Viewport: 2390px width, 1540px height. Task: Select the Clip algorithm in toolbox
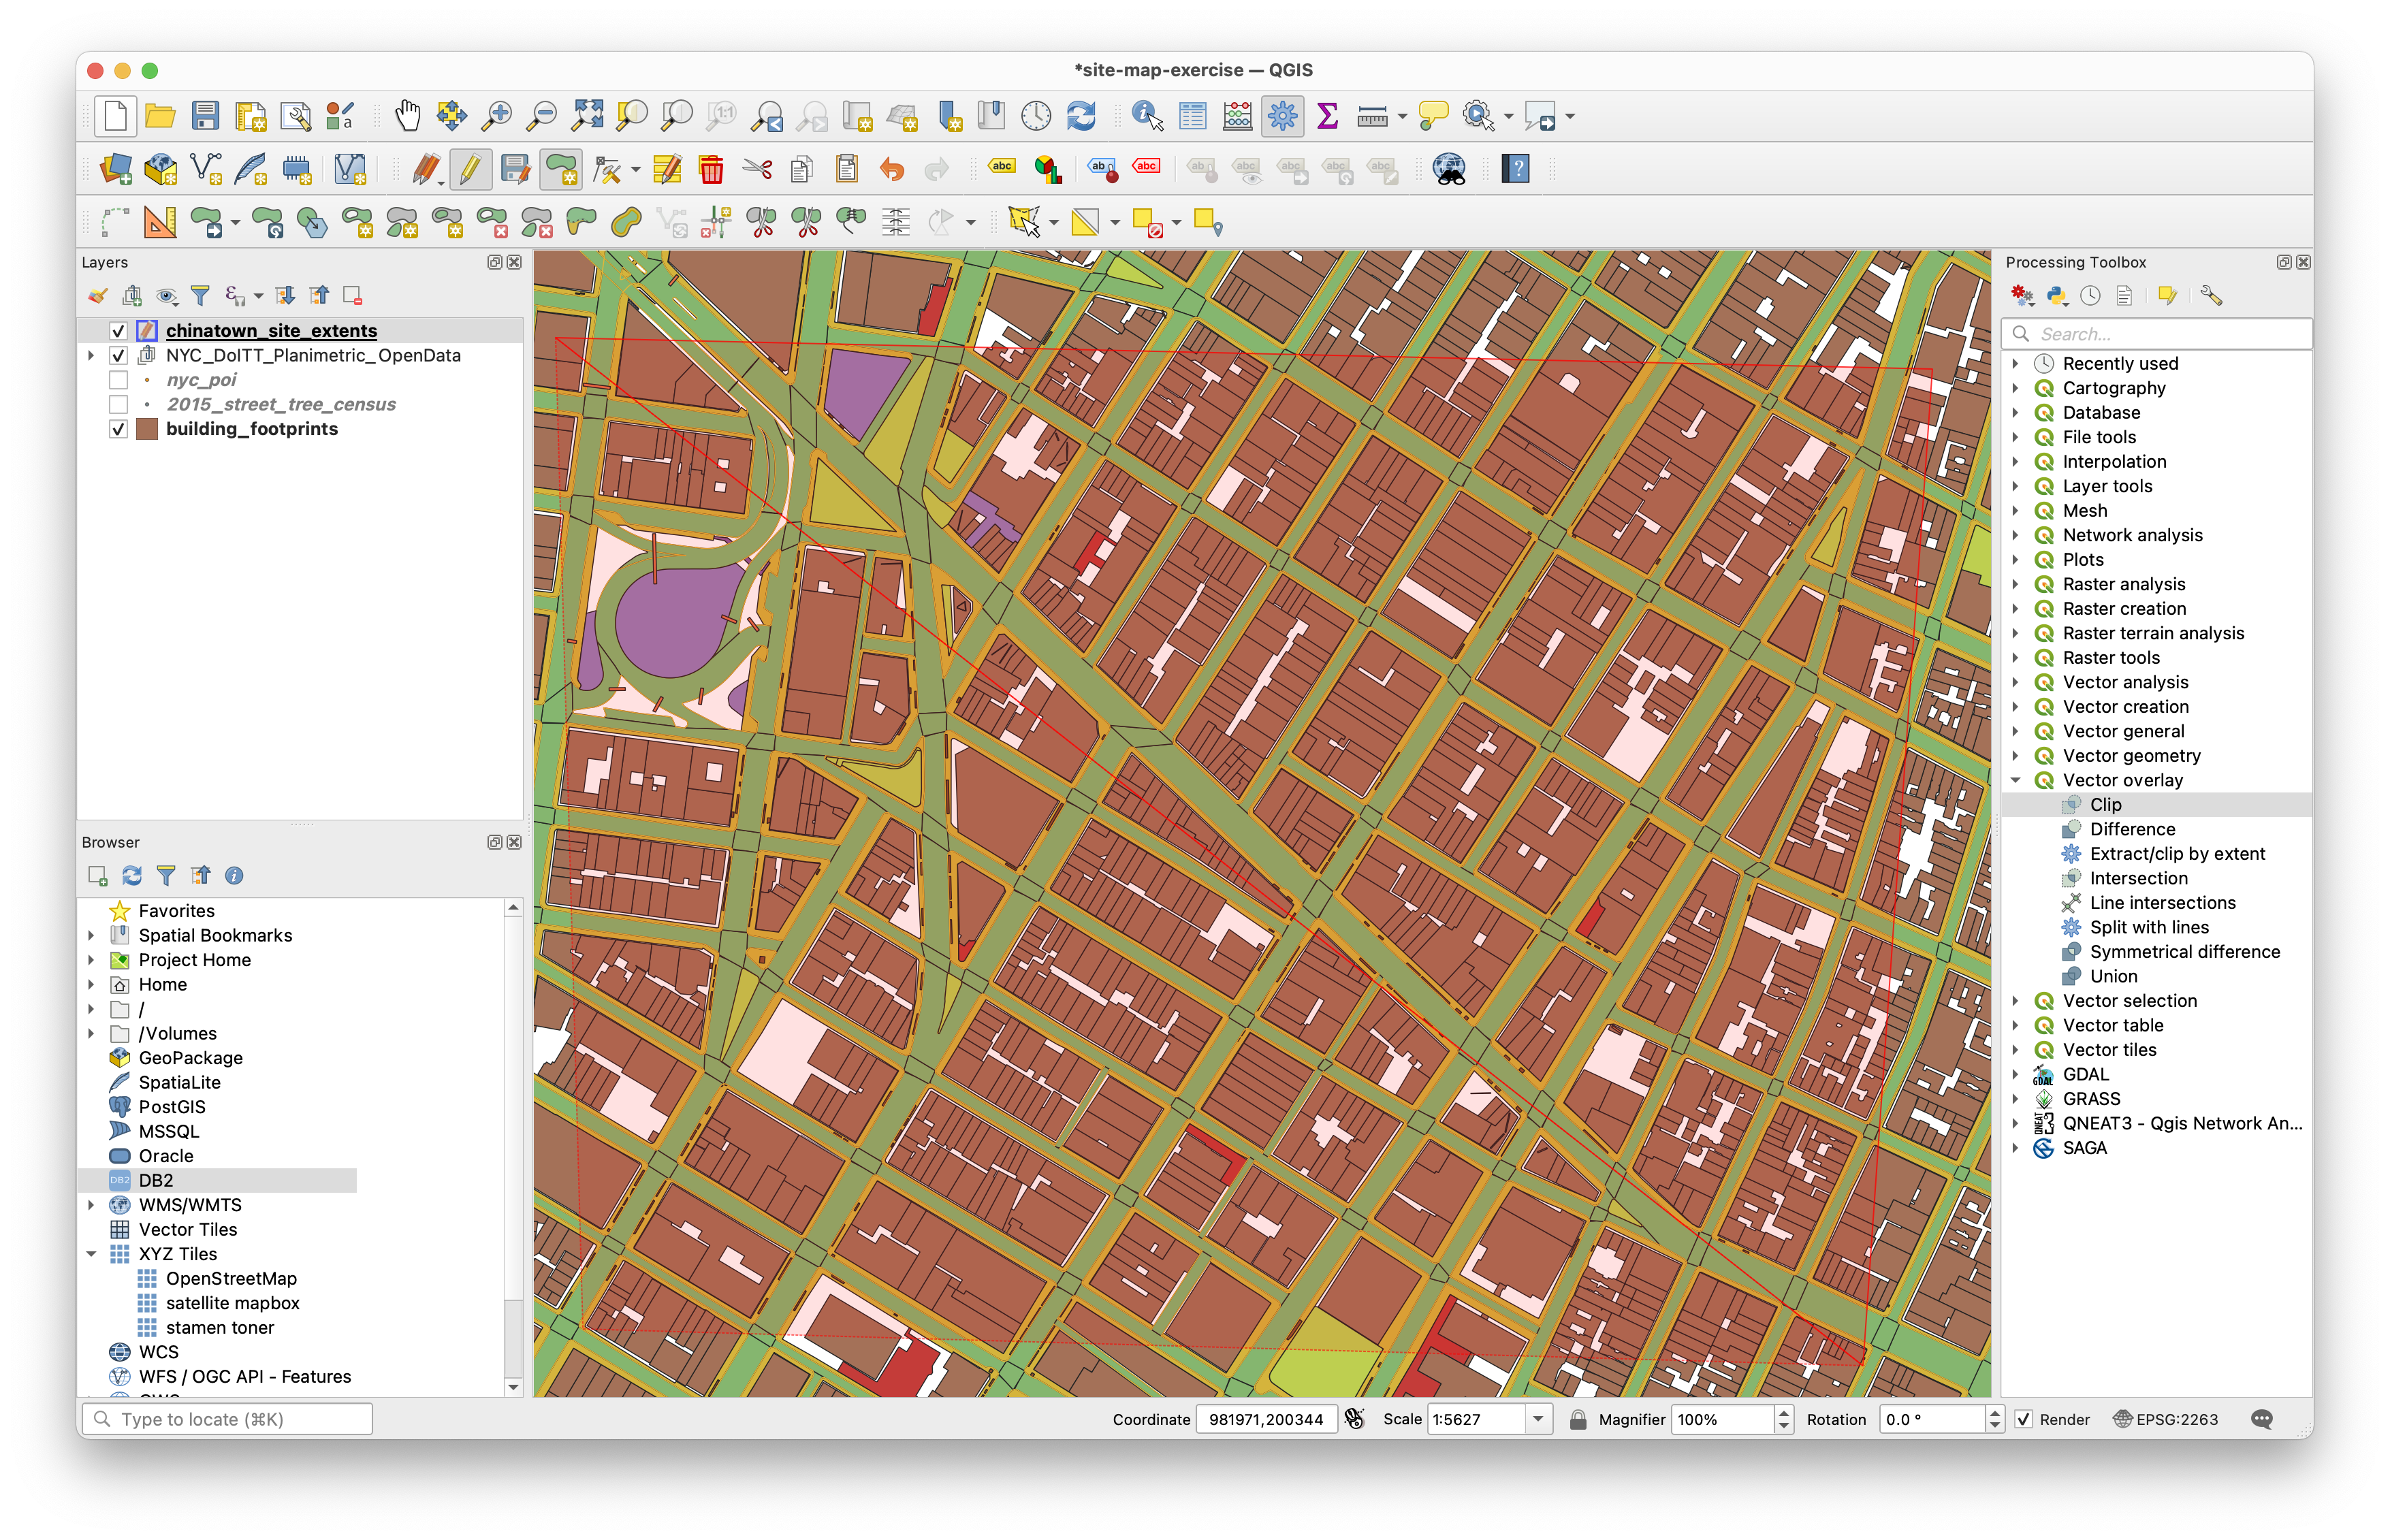[x=2105, y=805]
